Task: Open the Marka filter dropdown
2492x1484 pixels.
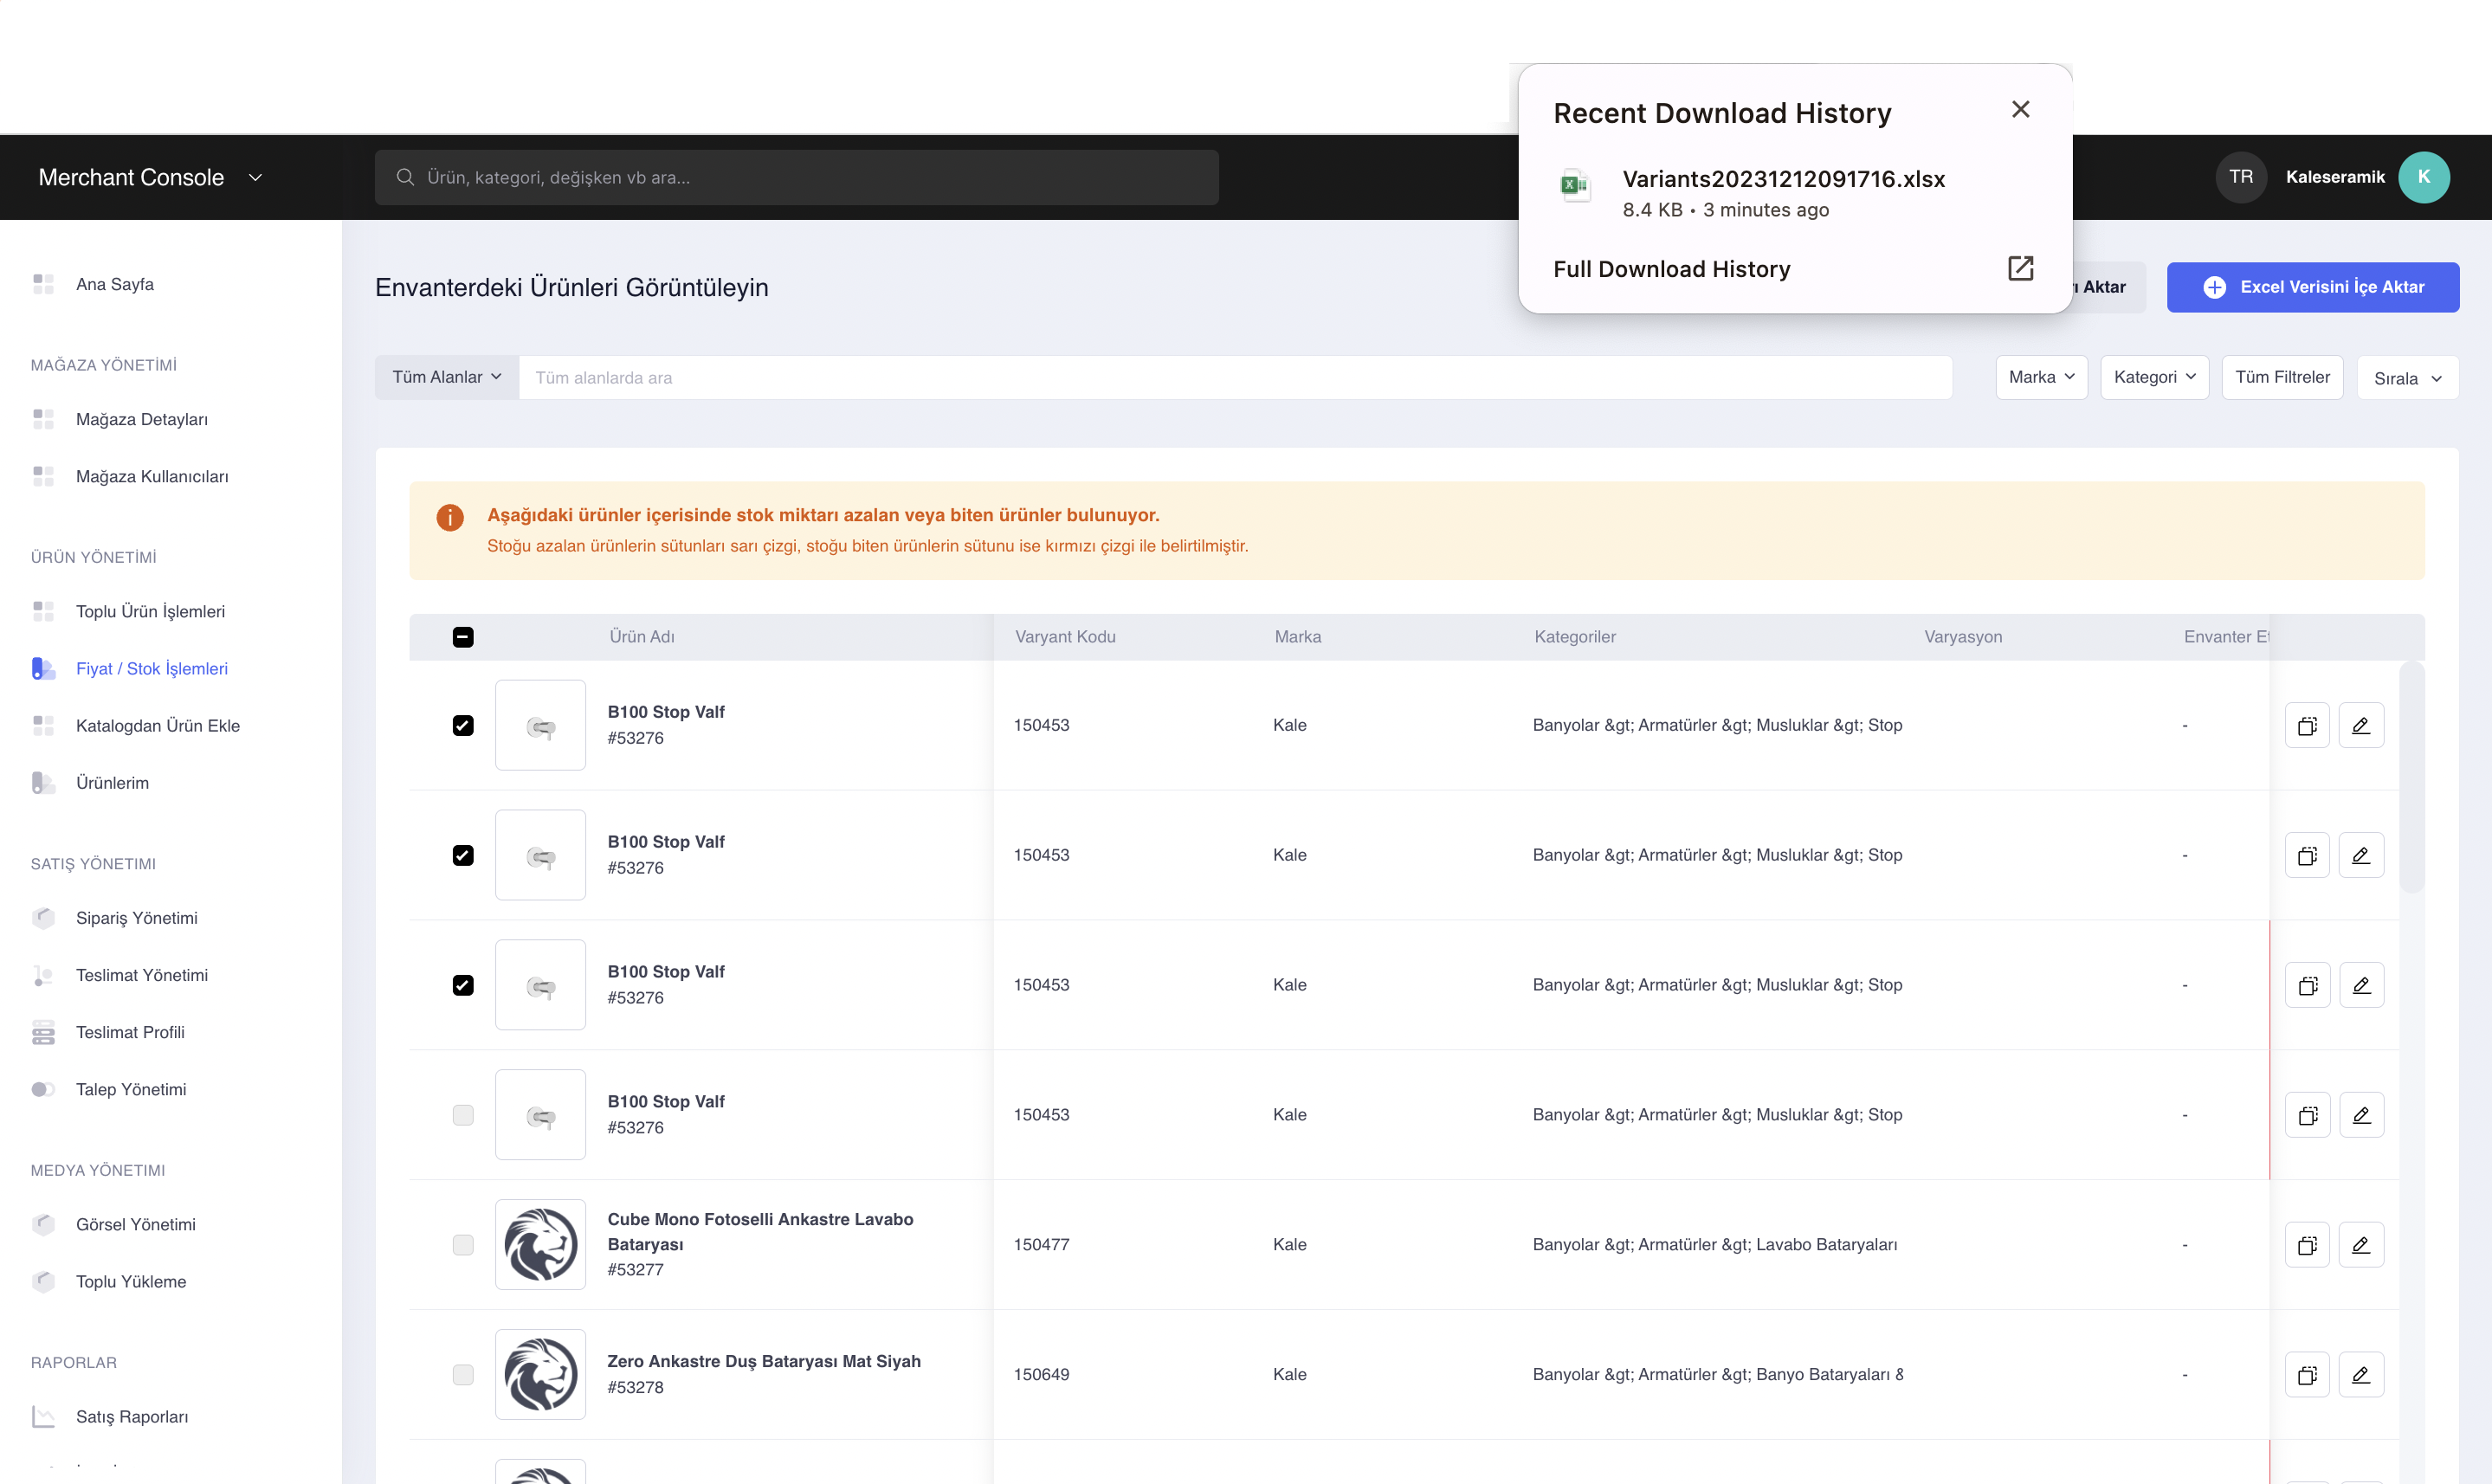Action: tap(2041, 377)
